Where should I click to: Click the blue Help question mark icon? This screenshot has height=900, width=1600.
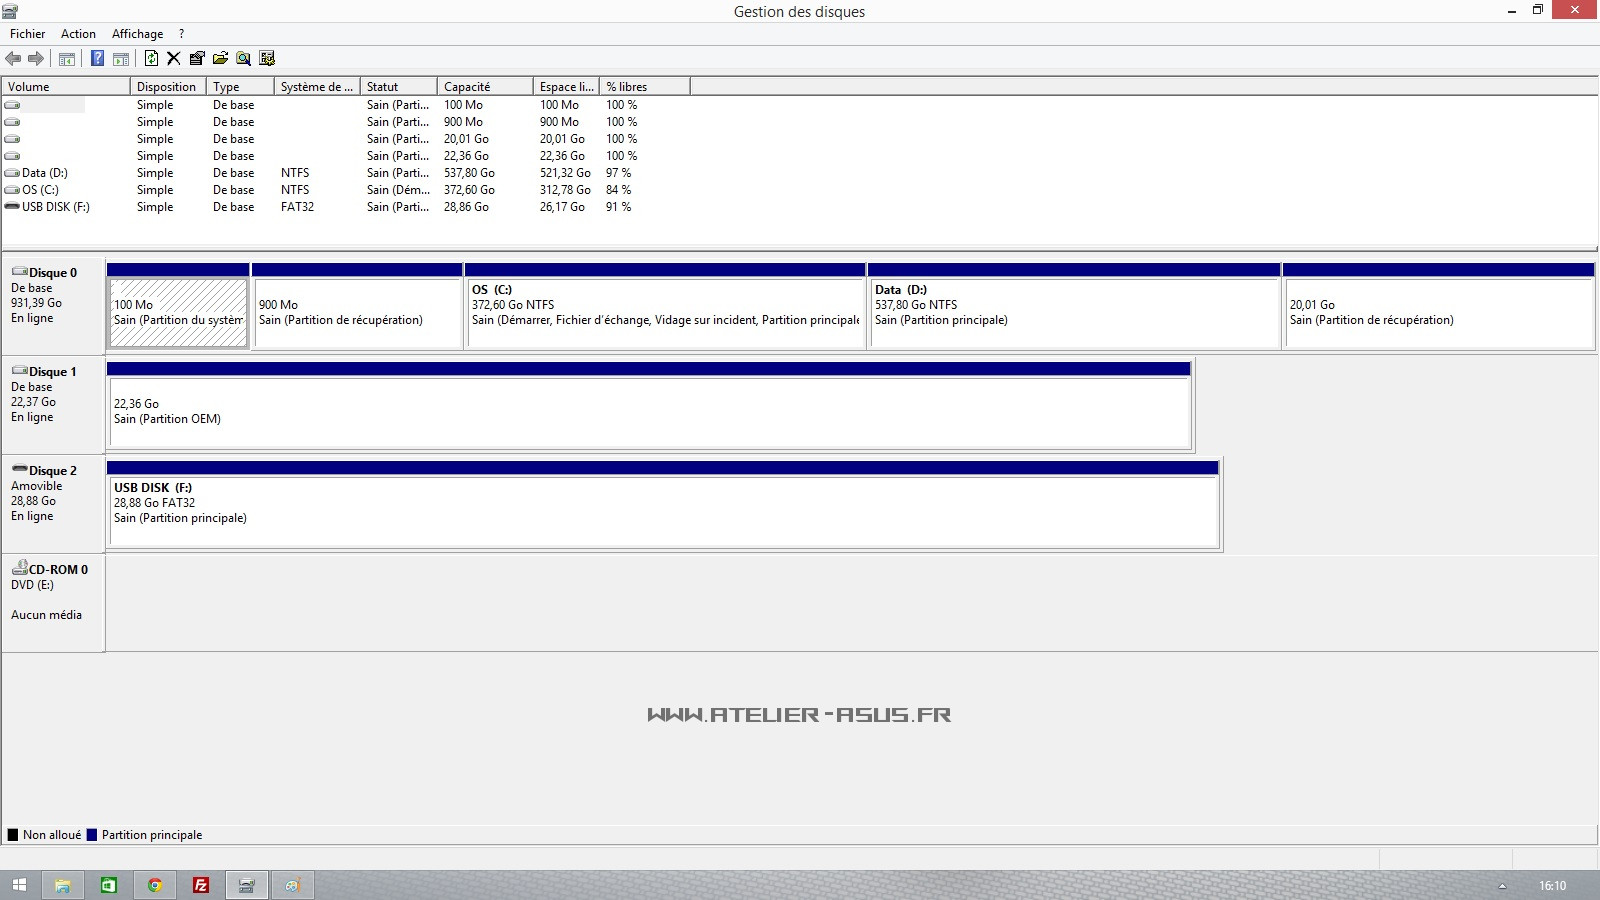[x=97, y=58]
